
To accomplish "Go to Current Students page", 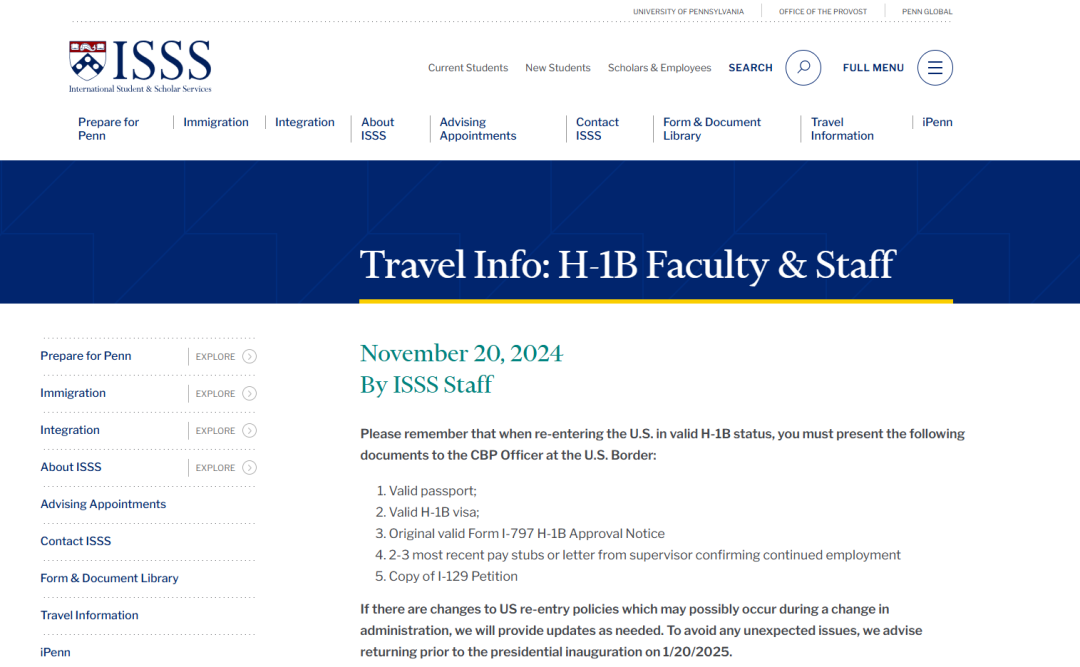I will click(468, 68).
